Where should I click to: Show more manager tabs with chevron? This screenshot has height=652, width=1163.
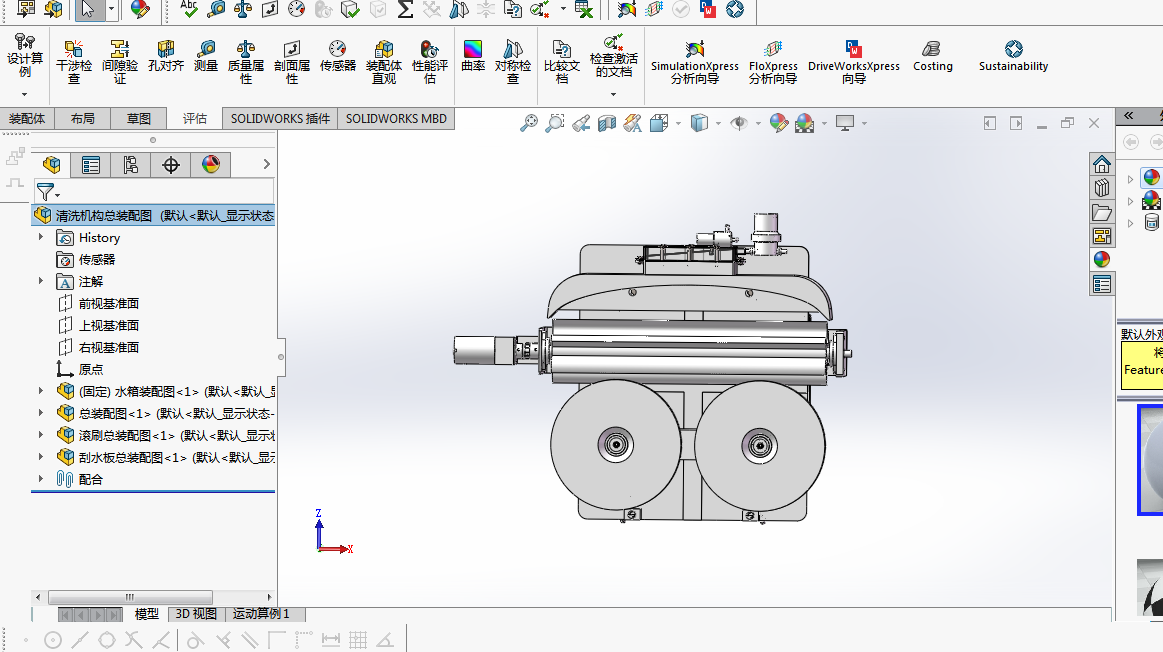[266, 164]
